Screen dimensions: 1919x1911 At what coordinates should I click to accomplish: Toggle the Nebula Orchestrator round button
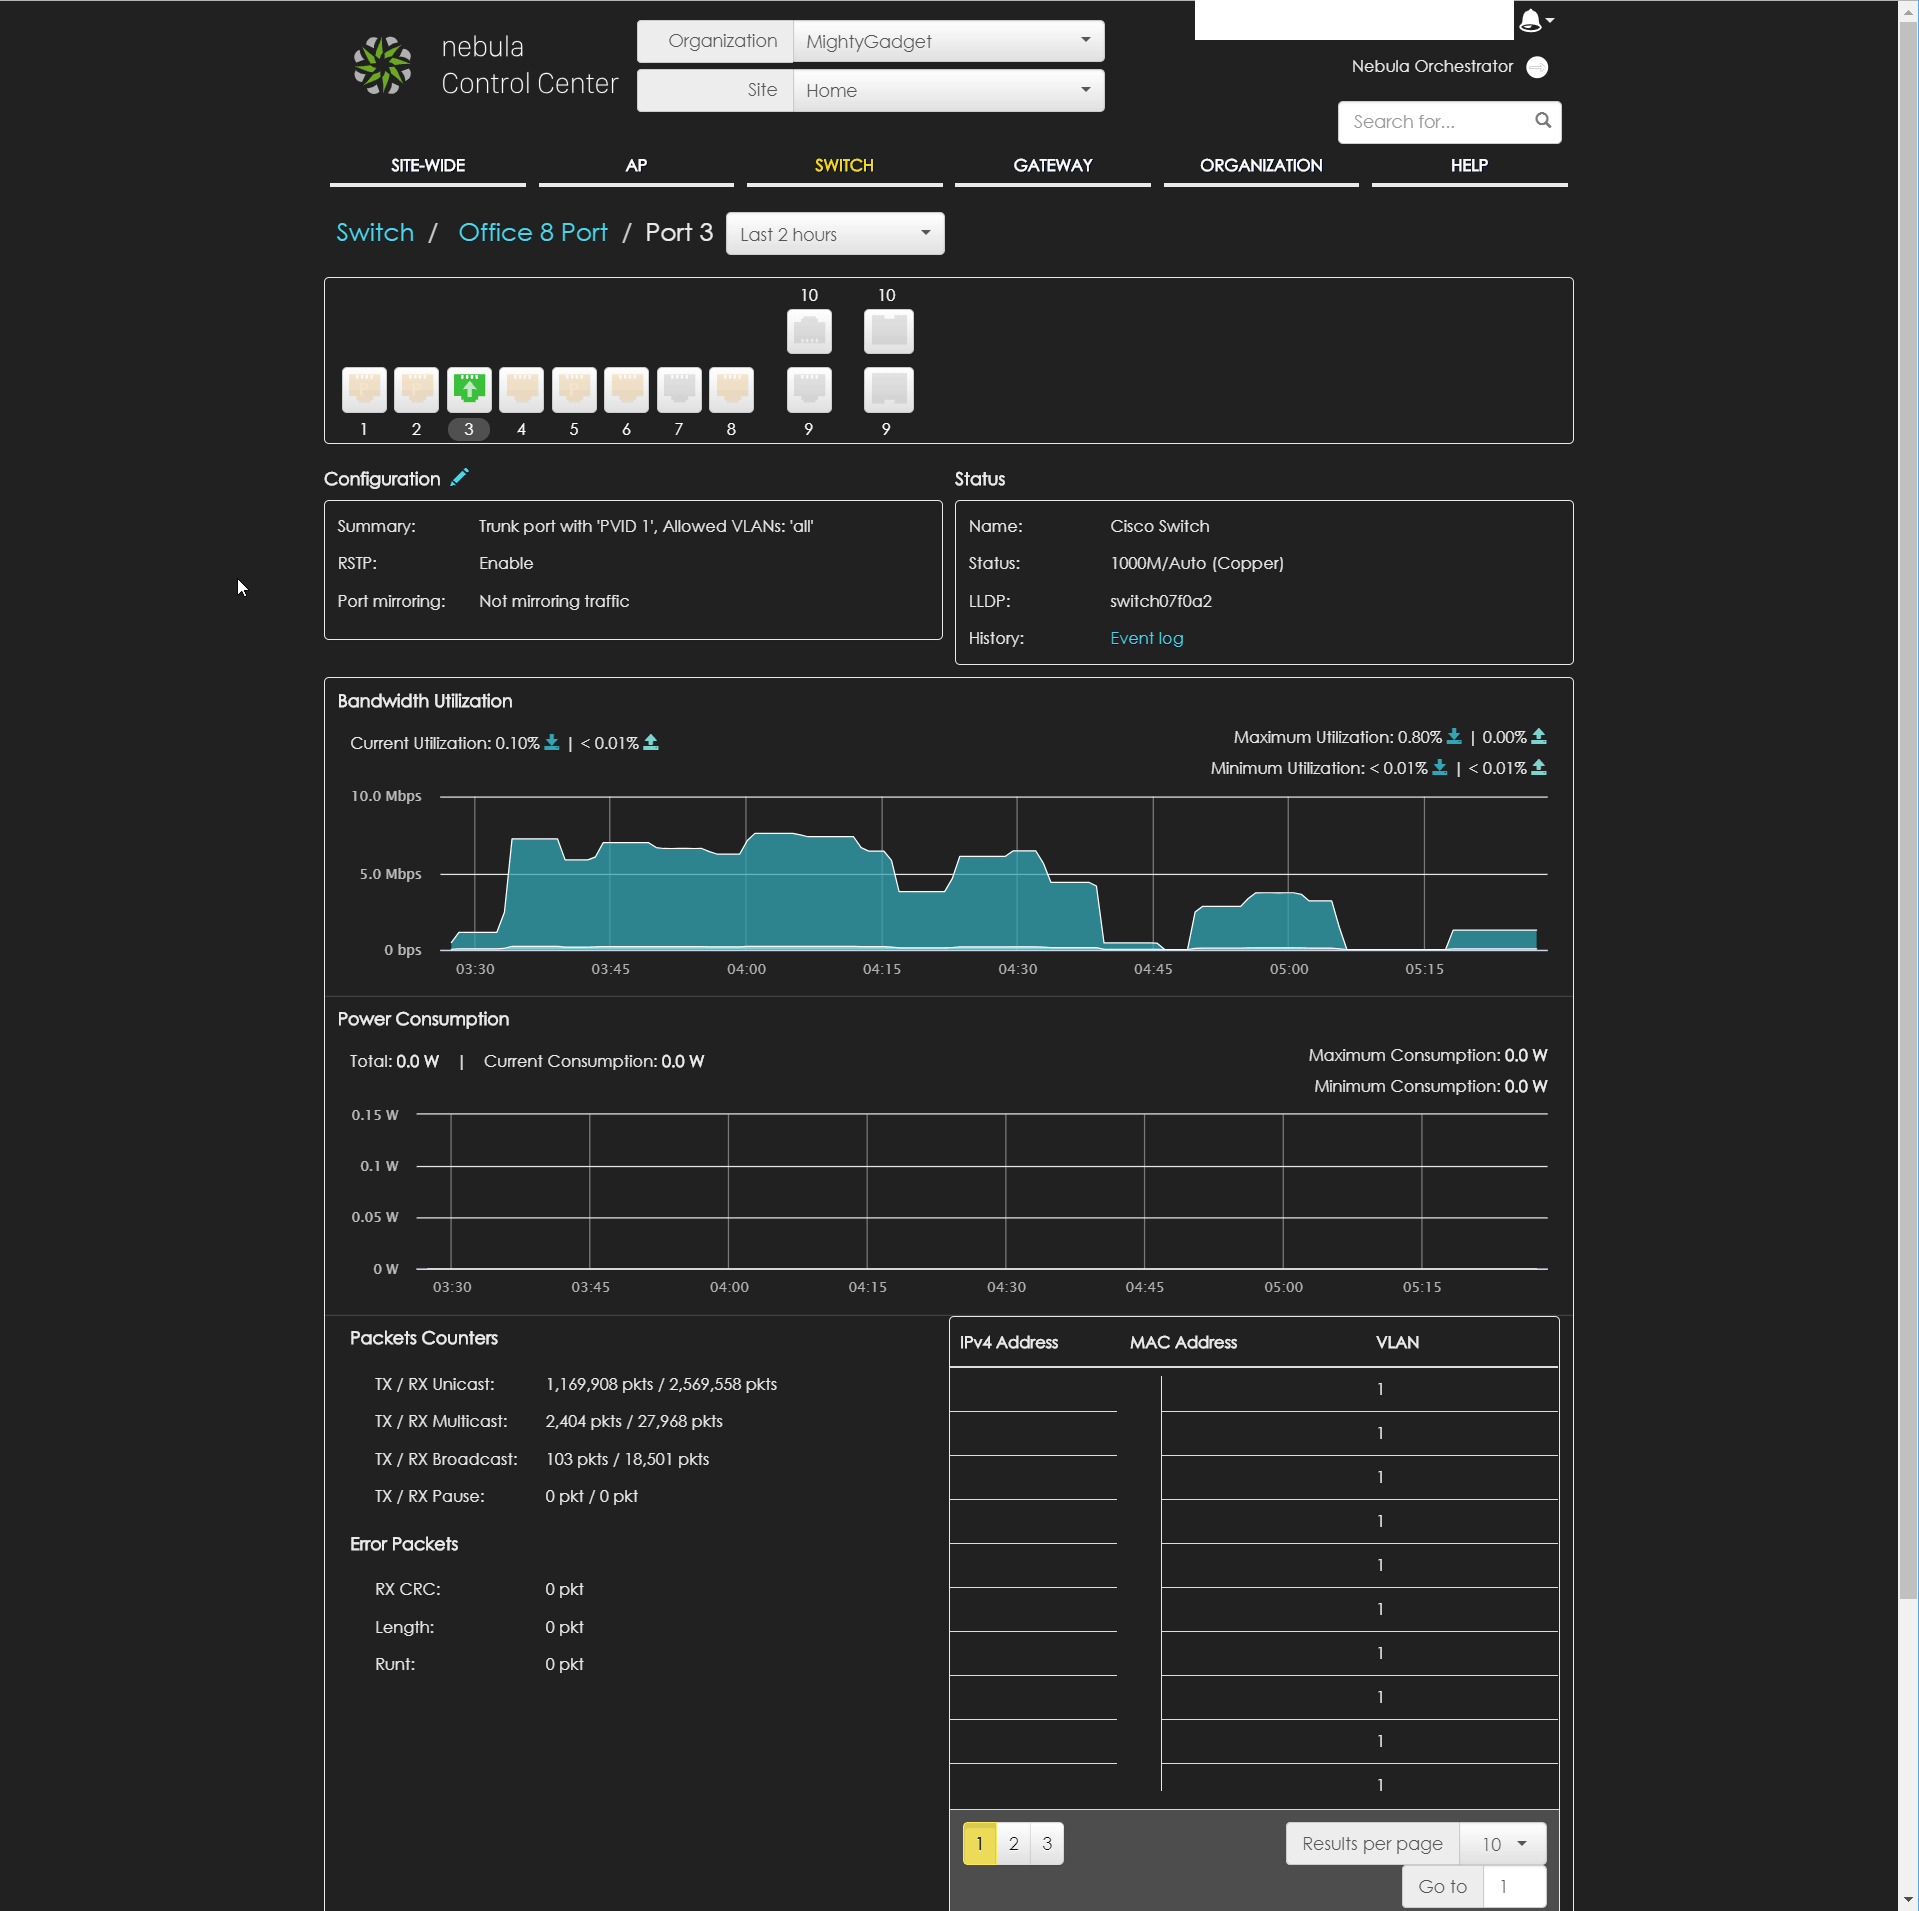pyautogui.click(x=1537, y=67)
